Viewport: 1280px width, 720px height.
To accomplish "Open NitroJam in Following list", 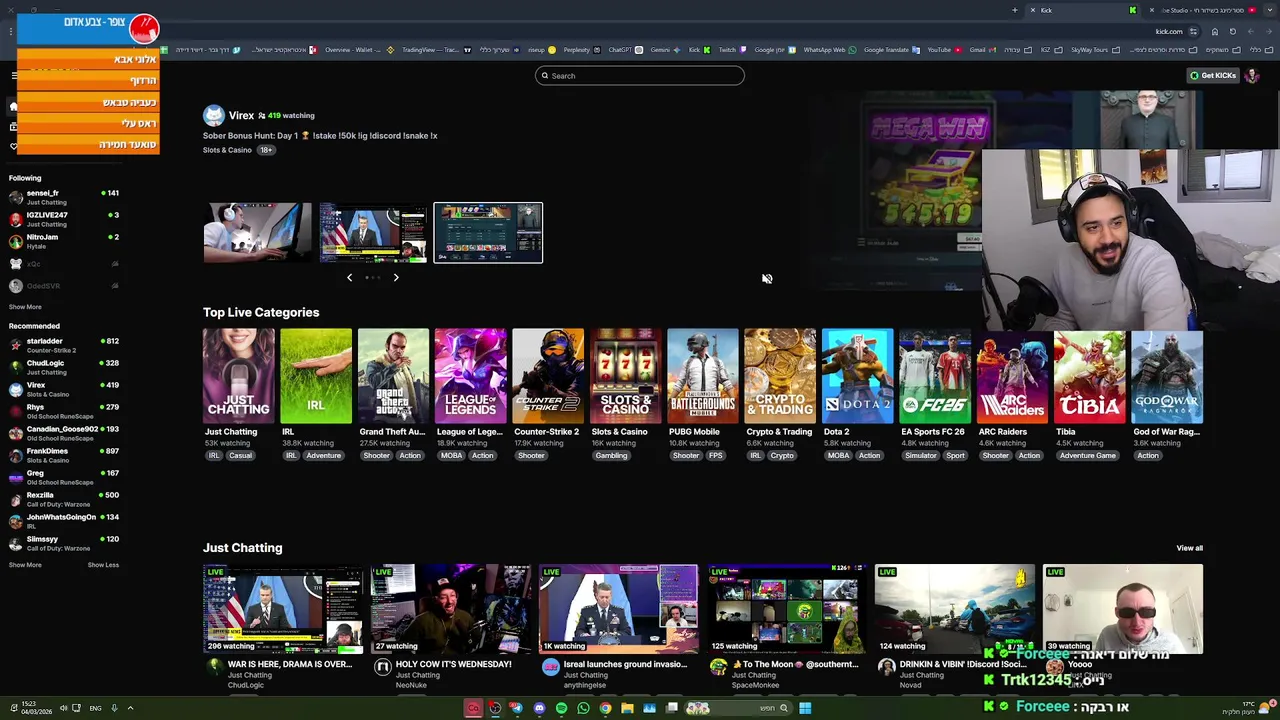I will [x=63, y=241].
